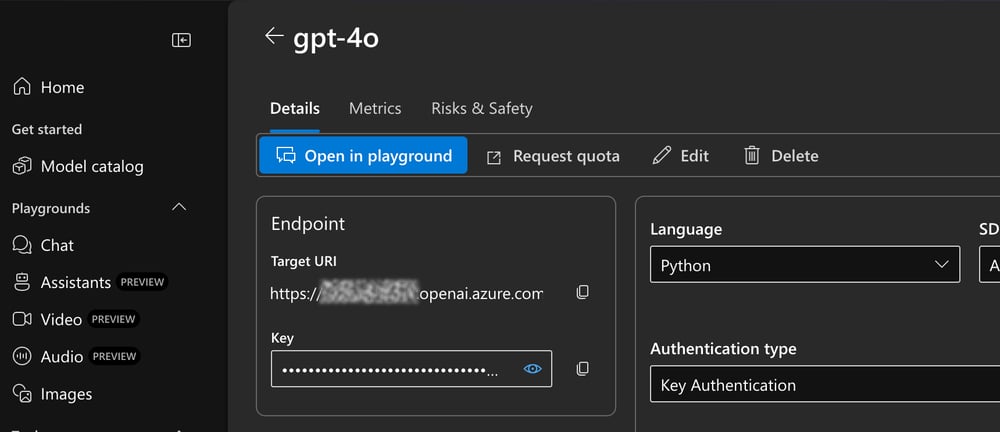Click the Open in playground button

point(363,156)
